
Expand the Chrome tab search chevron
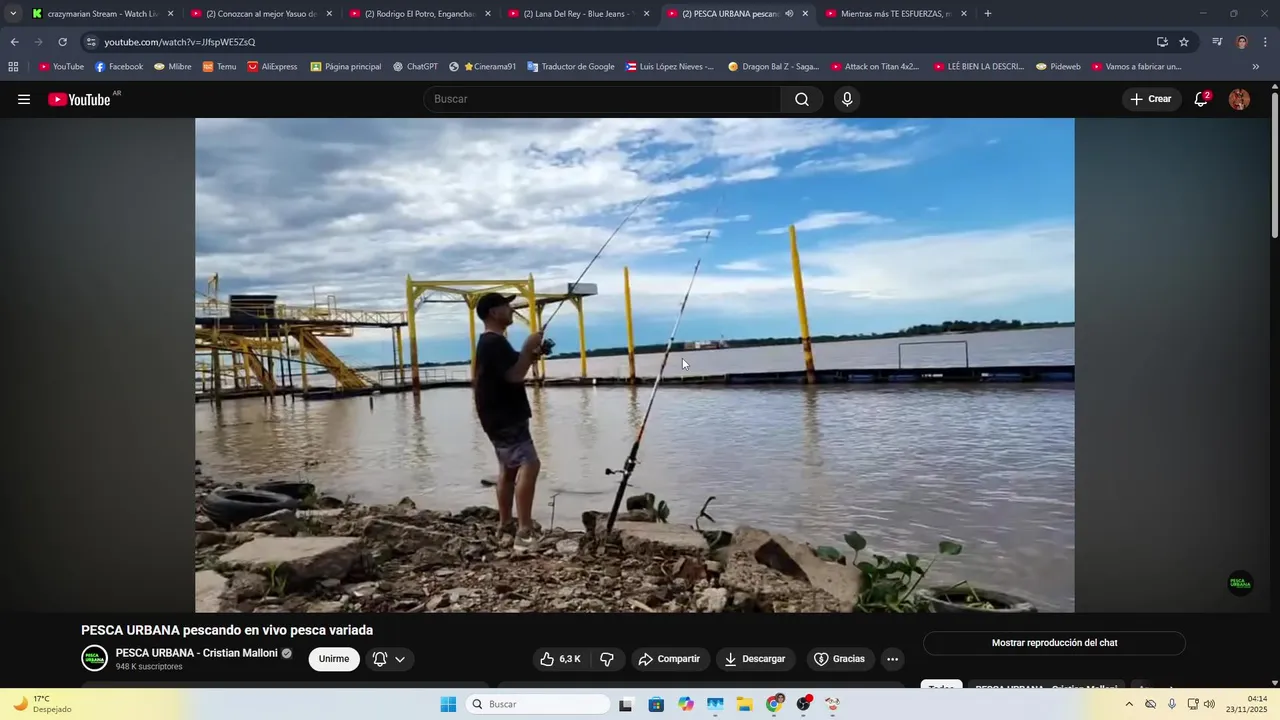13,14
